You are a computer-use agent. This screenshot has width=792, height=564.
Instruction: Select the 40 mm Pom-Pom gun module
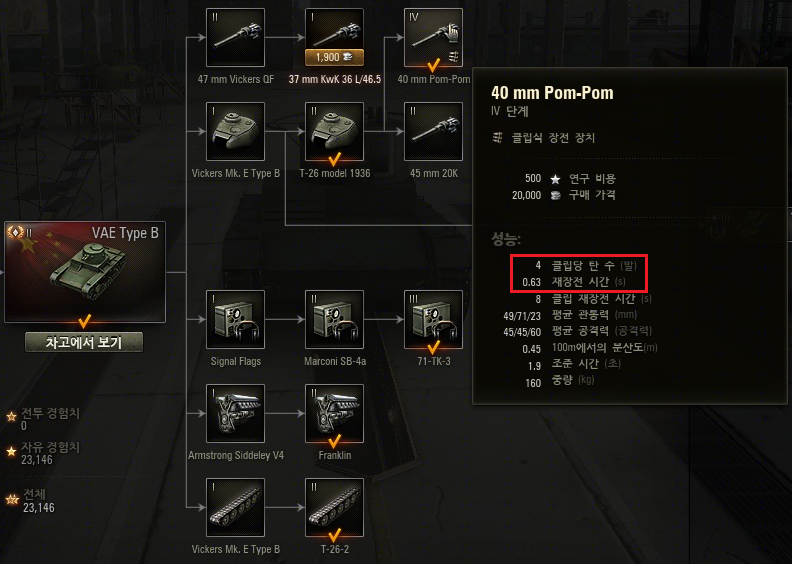pos(433,37)
